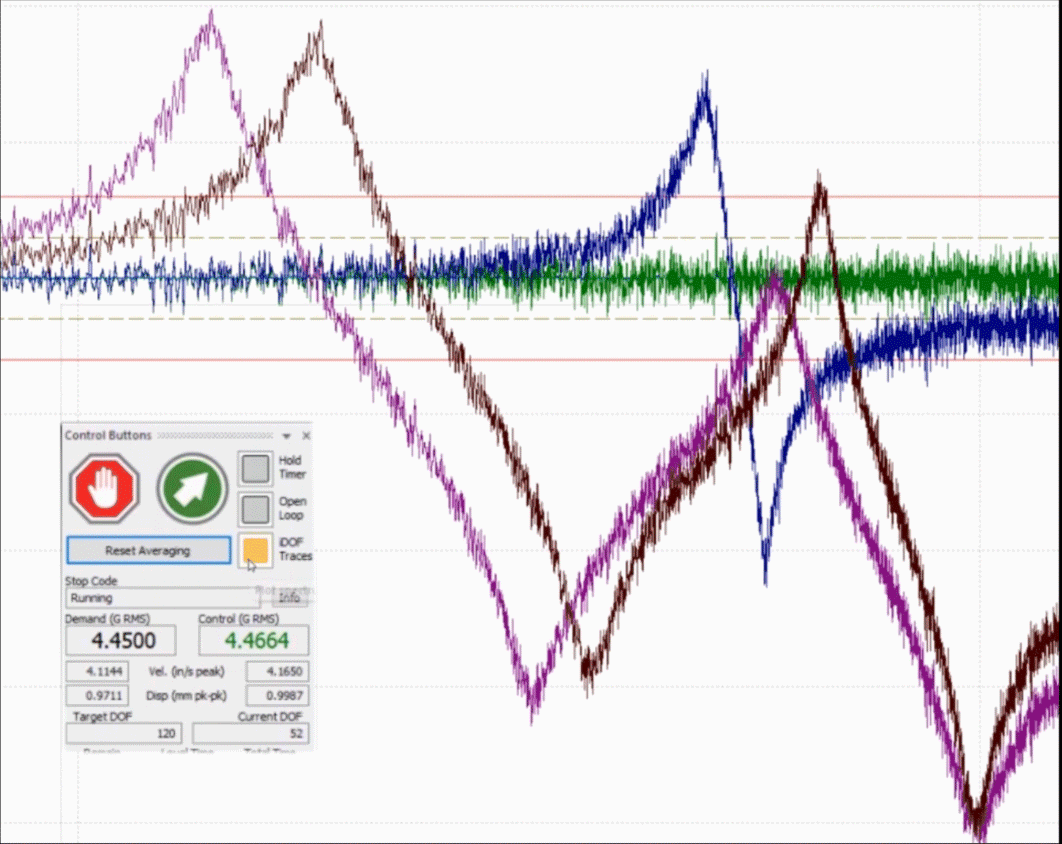Click Reset Averaging button

click(x=148, y=550)
